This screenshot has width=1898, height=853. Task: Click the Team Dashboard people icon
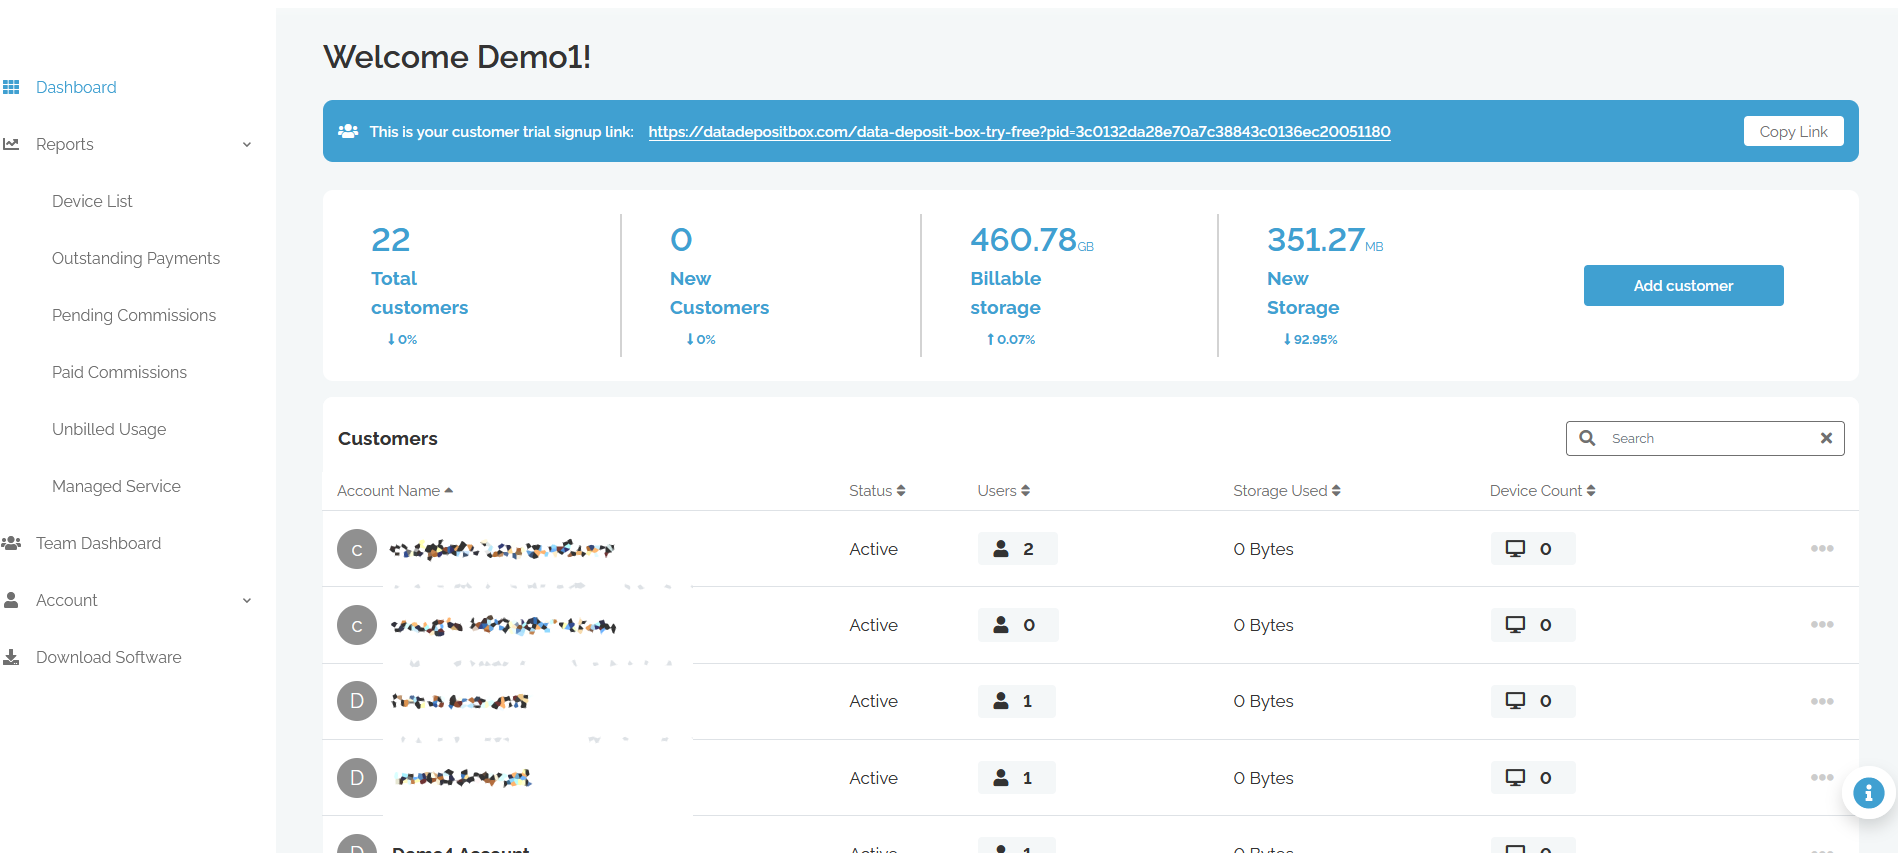(x=11, y=543)
